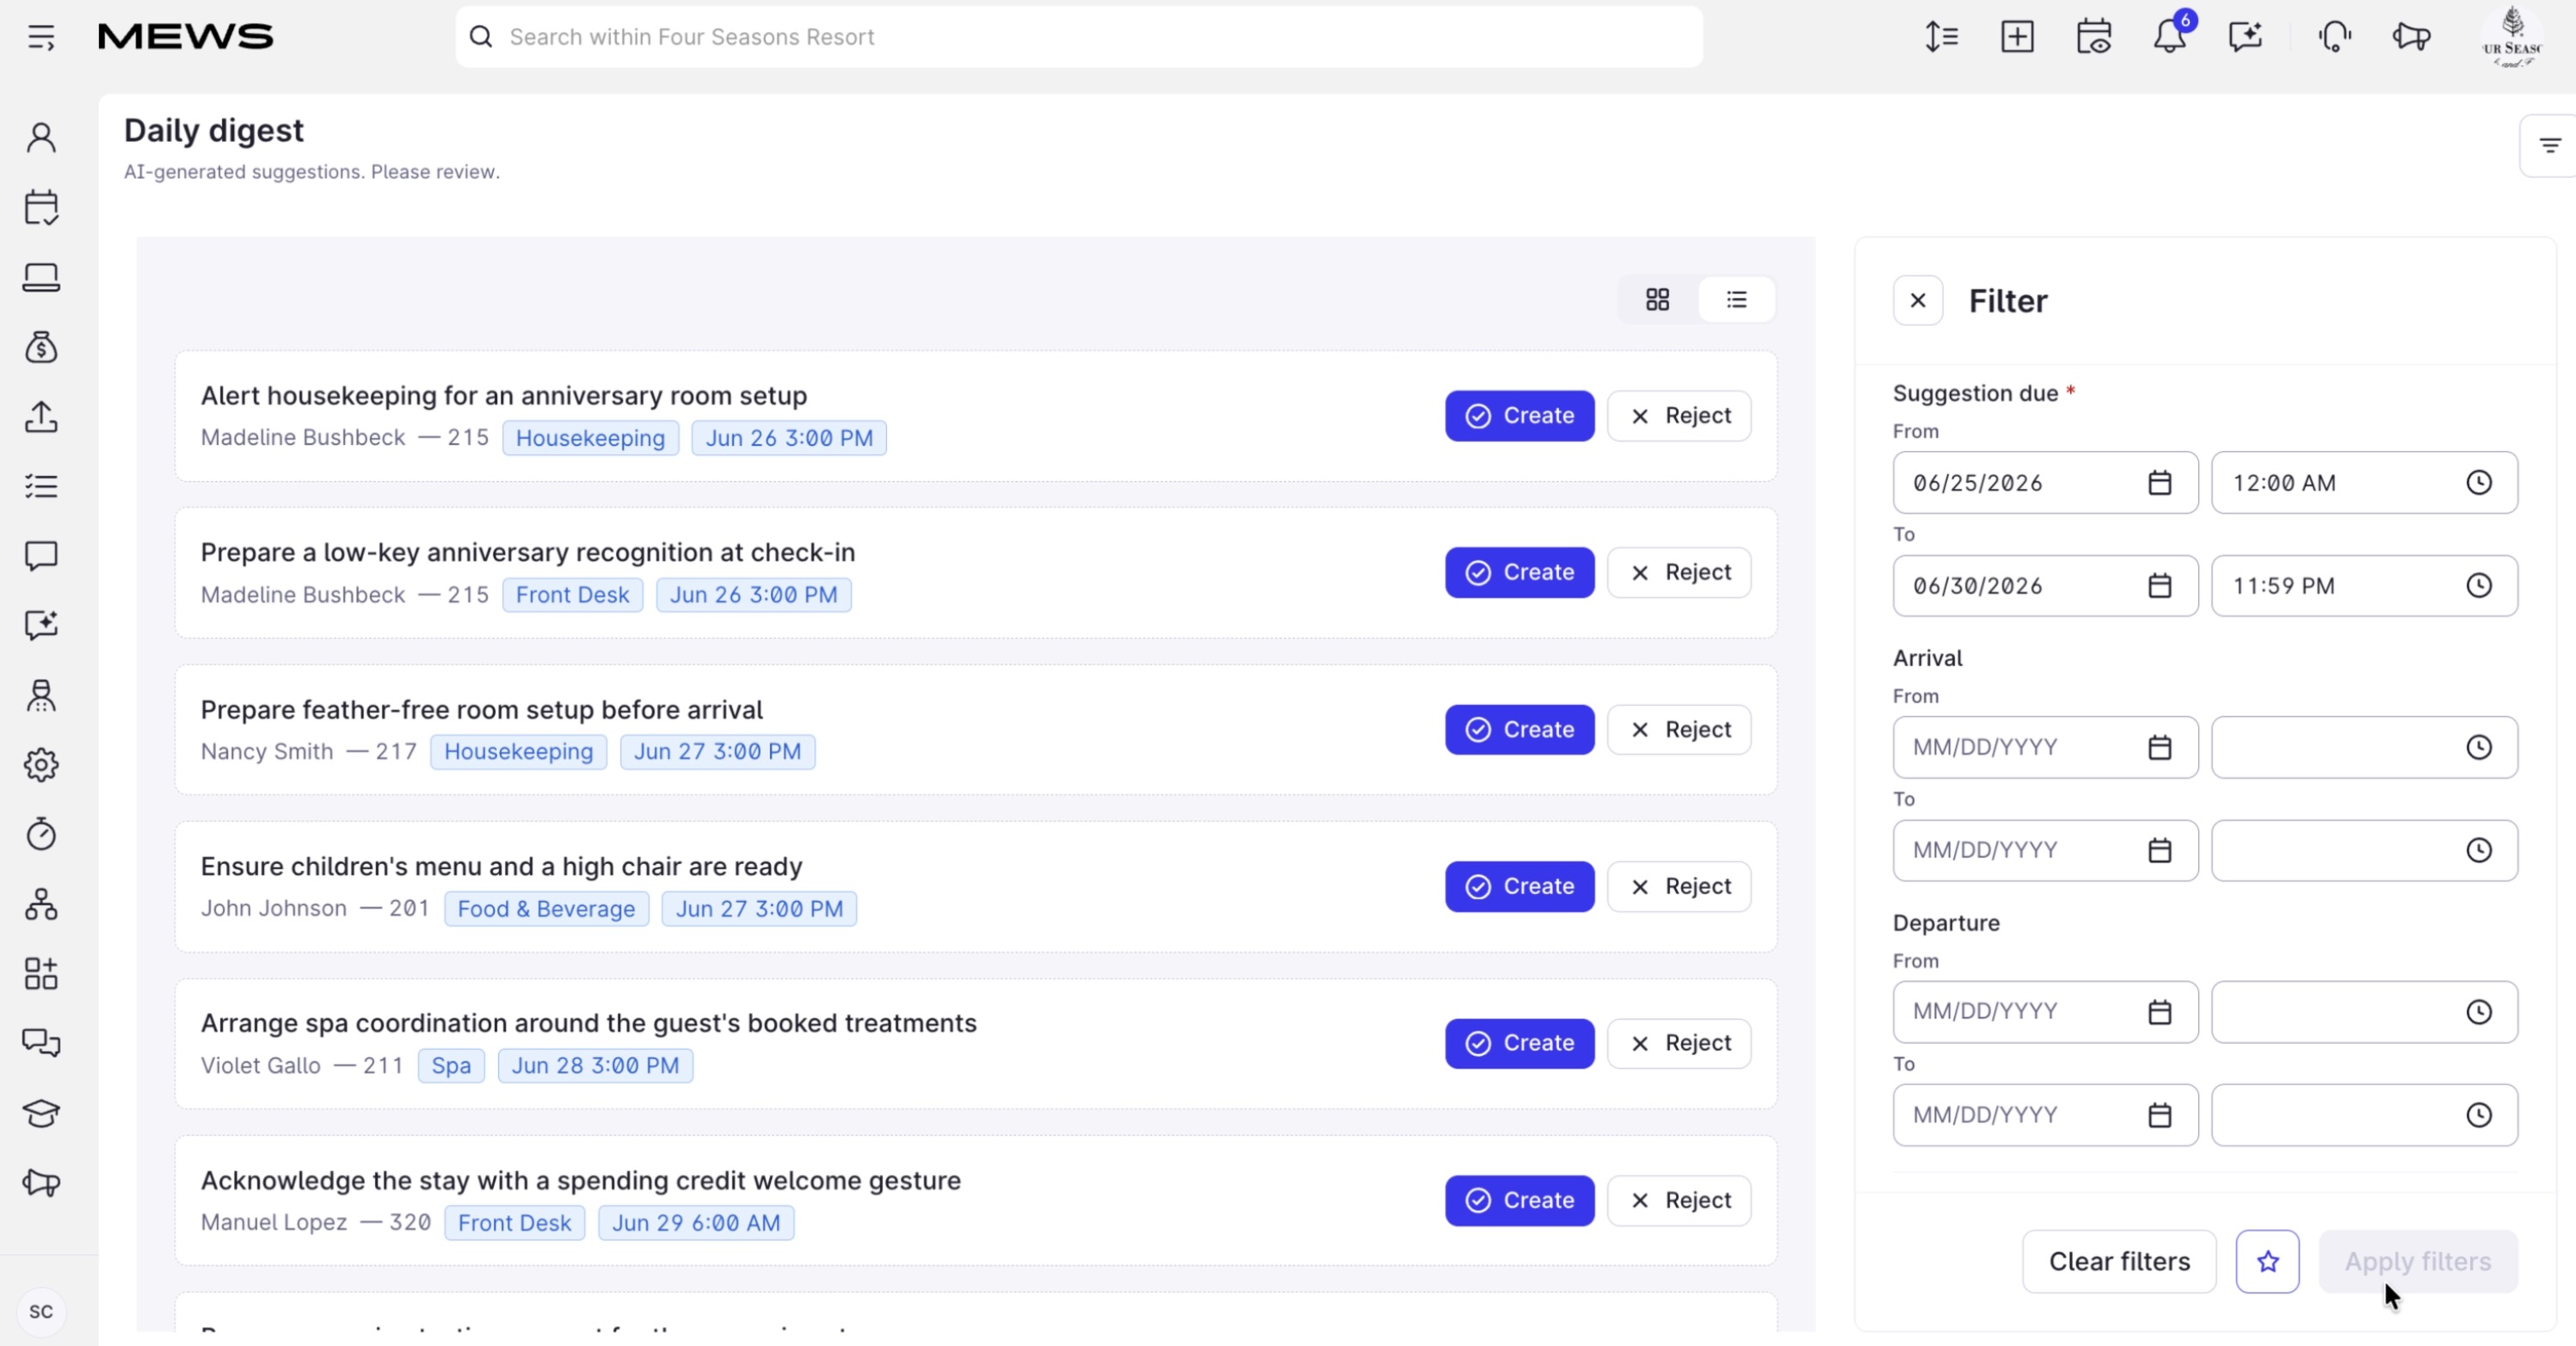Open the calendar-eye overview icon in top bar
Image resolution: width=2576 pixels, height=1346 pixels.
pos(2093,37)
